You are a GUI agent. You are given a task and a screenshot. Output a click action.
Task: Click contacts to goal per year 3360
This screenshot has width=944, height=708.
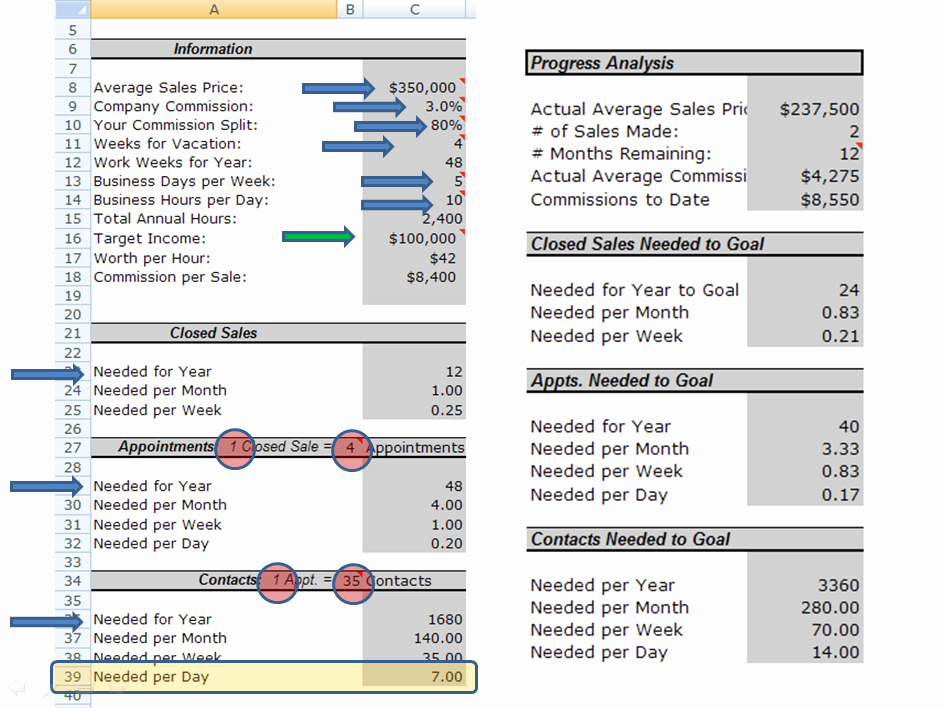(x=805, y=585)
